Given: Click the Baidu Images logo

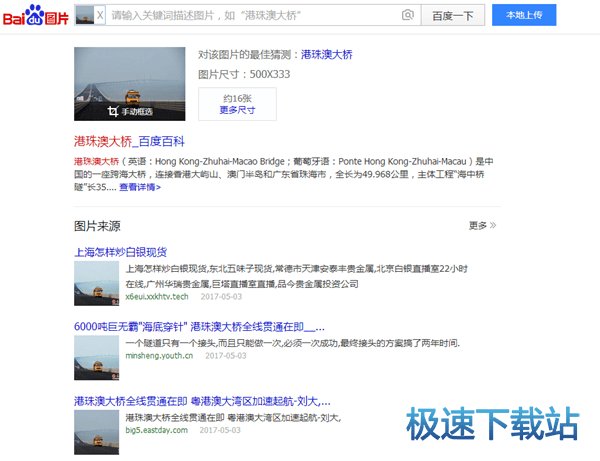Looking at the screenshot, I should pos(36,15).
